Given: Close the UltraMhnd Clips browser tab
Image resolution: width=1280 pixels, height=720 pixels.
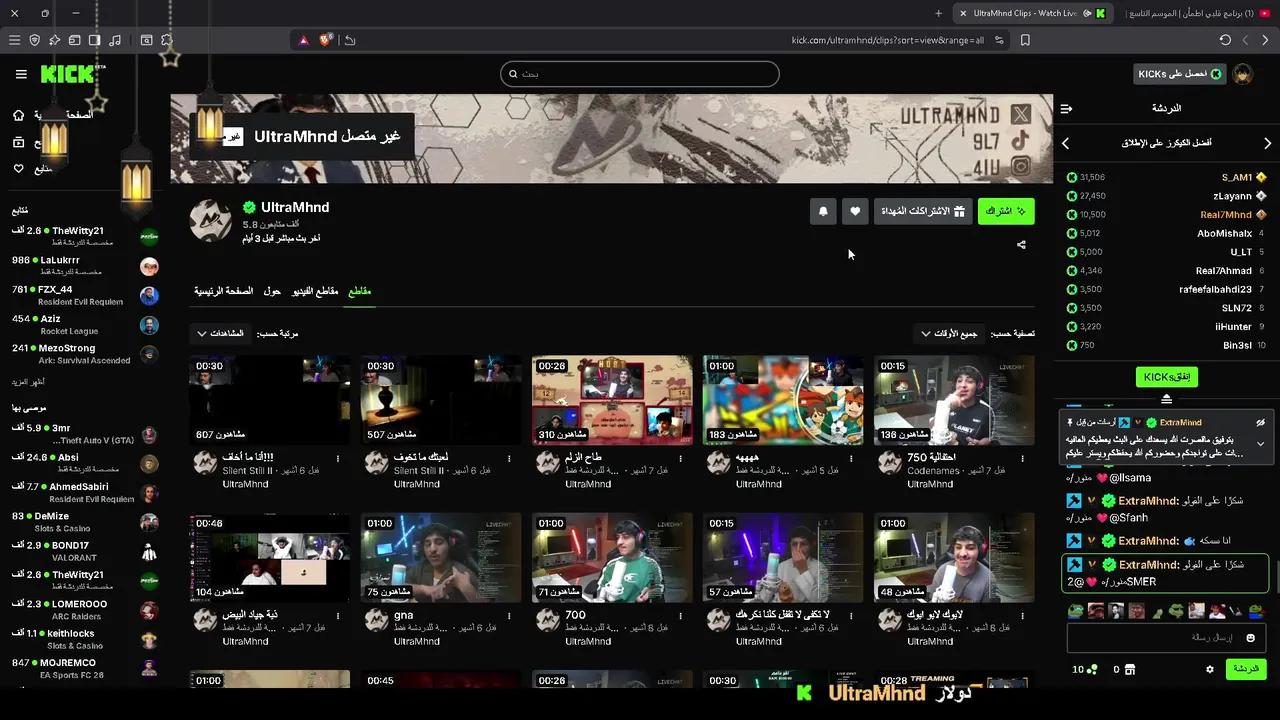Looking at the screenshot, I should [x=962, y=13].
